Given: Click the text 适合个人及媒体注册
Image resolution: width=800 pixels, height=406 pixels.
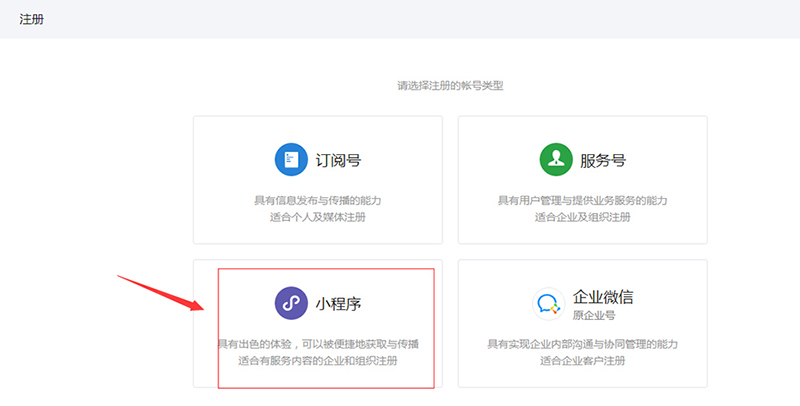Looking at the screenshot, I should click(x=318, y=216).
